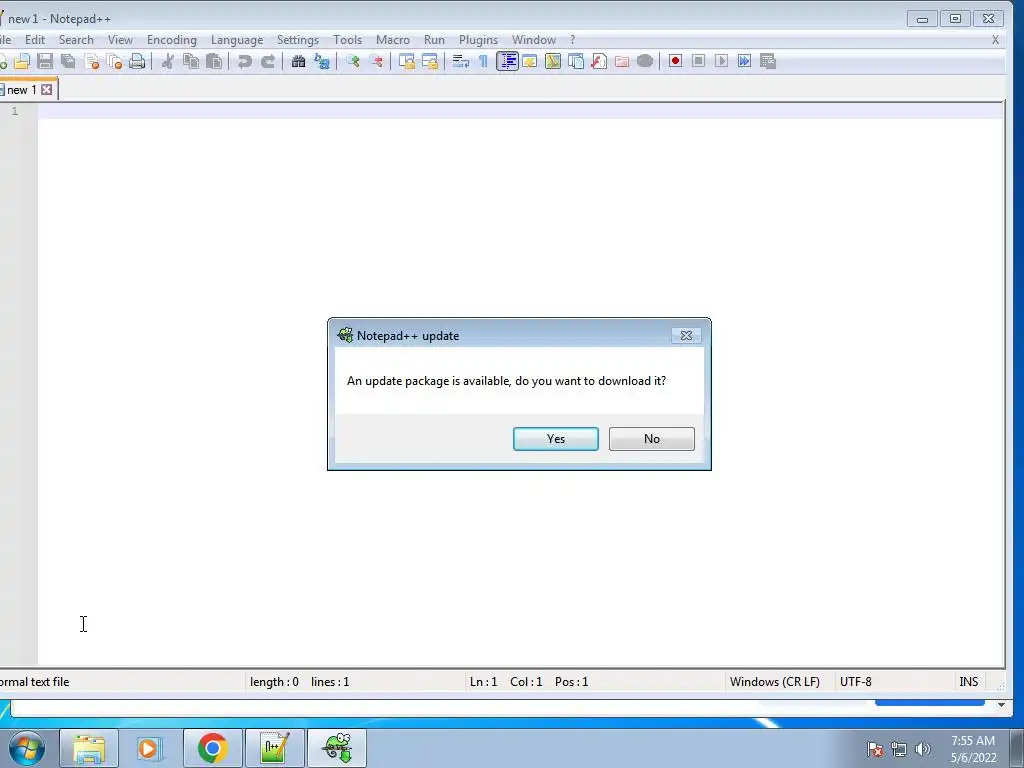Click Yes to download the update
1024x768 pixels.
(x=556, y=439)
